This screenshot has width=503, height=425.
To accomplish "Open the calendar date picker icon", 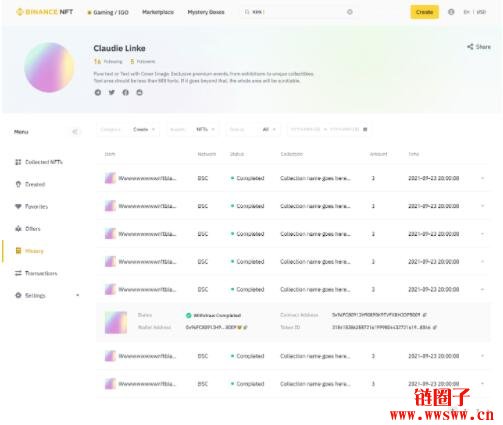I will [365, 129].
